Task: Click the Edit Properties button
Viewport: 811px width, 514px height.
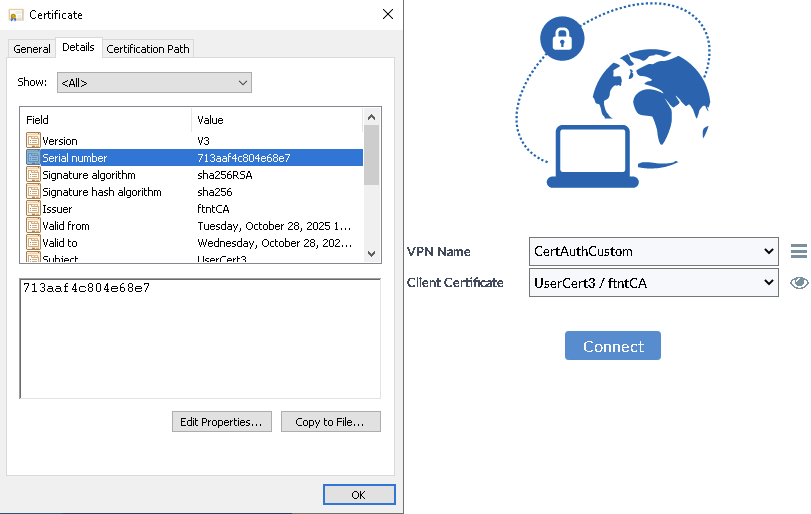Action: click(x=221, y=422)
